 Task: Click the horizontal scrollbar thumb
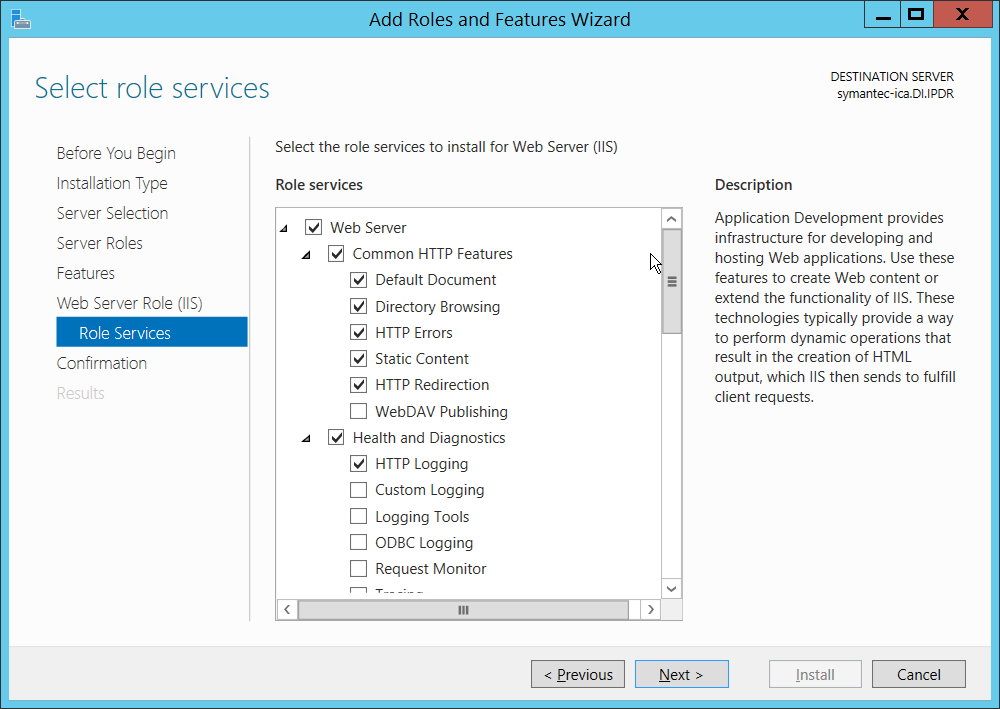(463, 609)
